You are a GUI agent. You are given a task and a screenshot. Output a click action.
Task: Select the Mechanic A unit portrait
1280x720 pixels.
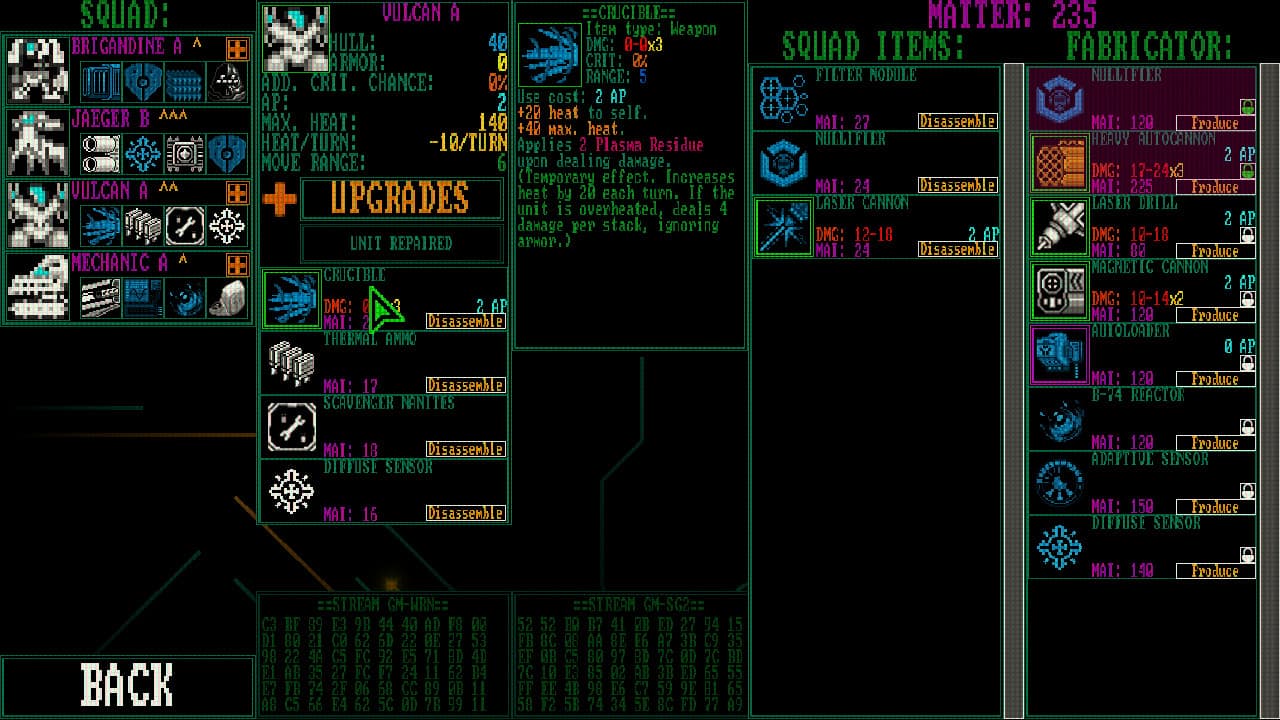[x=38, y=287]
